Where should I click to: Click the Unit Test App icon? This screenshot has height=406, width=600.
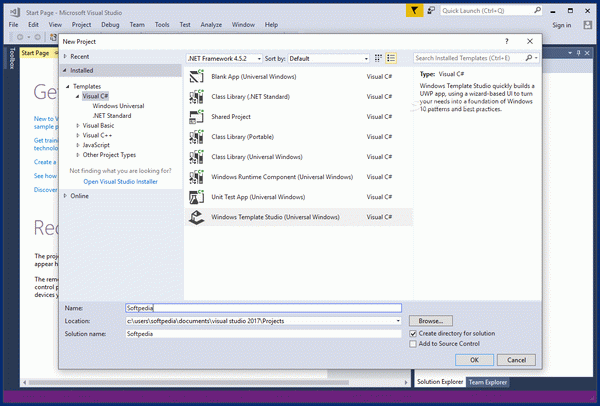[197, 197]
